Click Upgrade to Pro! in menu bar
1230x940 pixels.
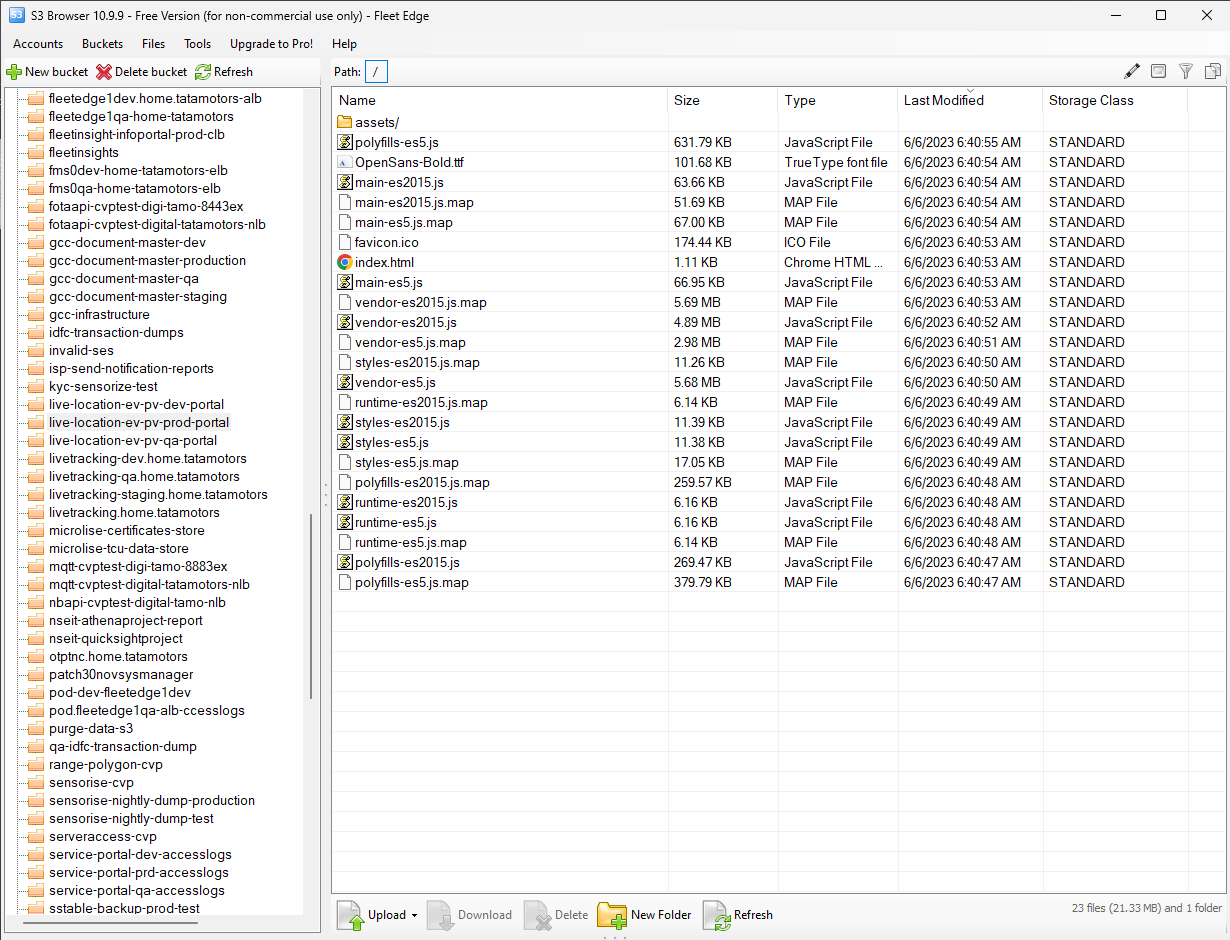(x=271, y=44)
